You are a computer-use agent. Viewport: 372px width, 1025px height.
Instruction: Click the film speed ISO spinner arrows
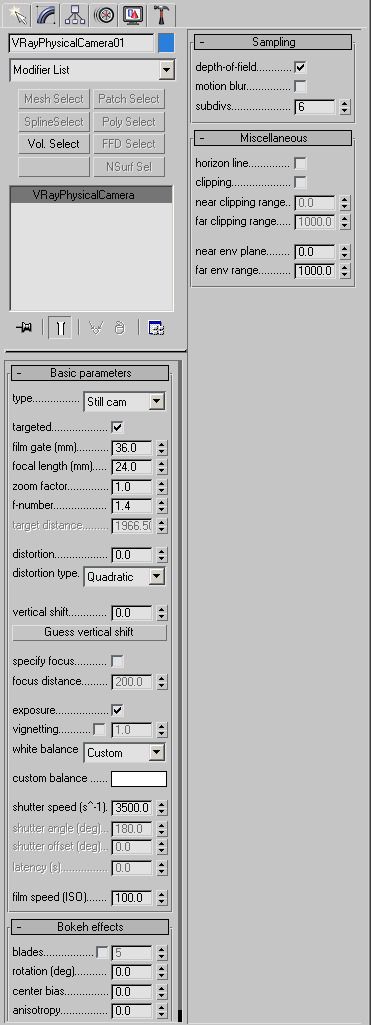(x=161, y=898)
